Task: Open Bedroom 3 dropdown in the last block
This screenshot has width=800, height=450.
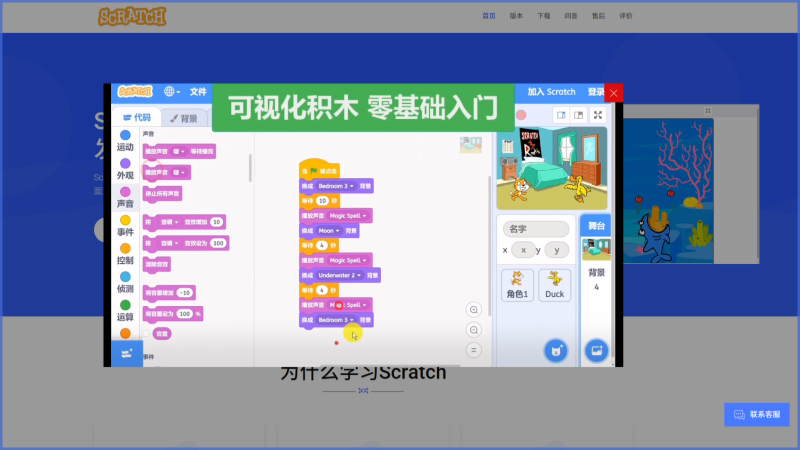Action: point(336,320)
